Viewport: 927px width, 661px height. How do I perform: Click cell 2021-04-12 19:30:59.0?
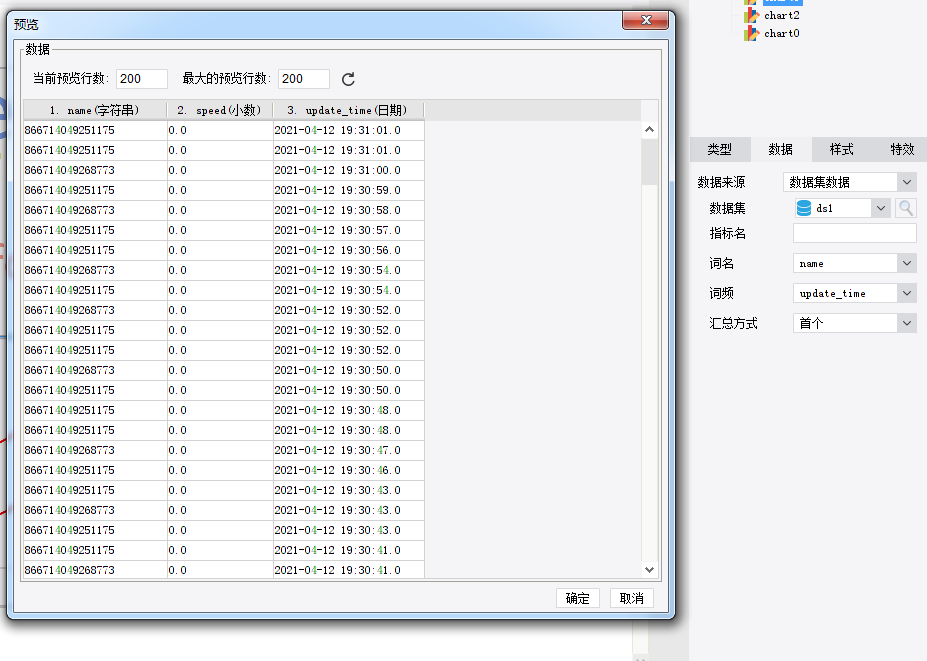[349, 190]
